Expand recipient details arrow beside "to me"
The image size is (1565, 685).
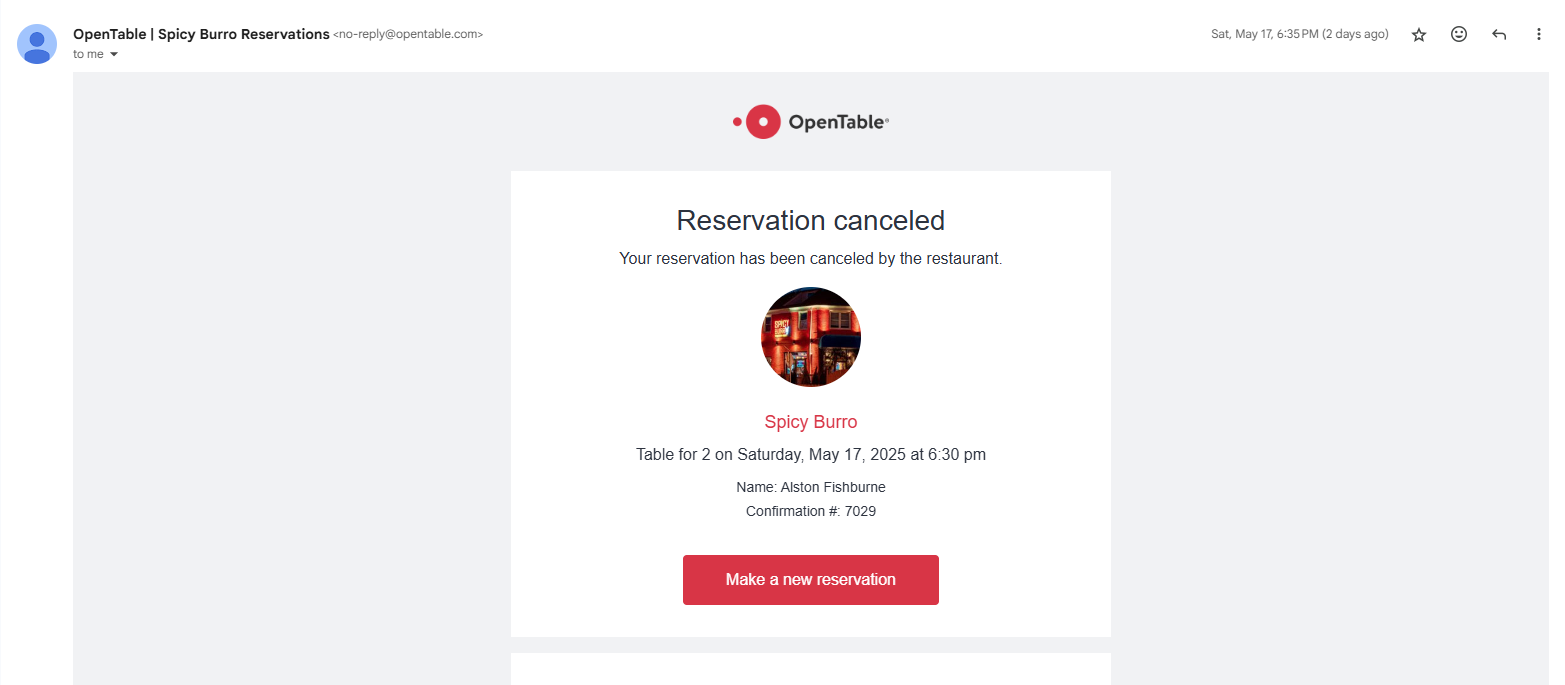click(x=114, y=55)
